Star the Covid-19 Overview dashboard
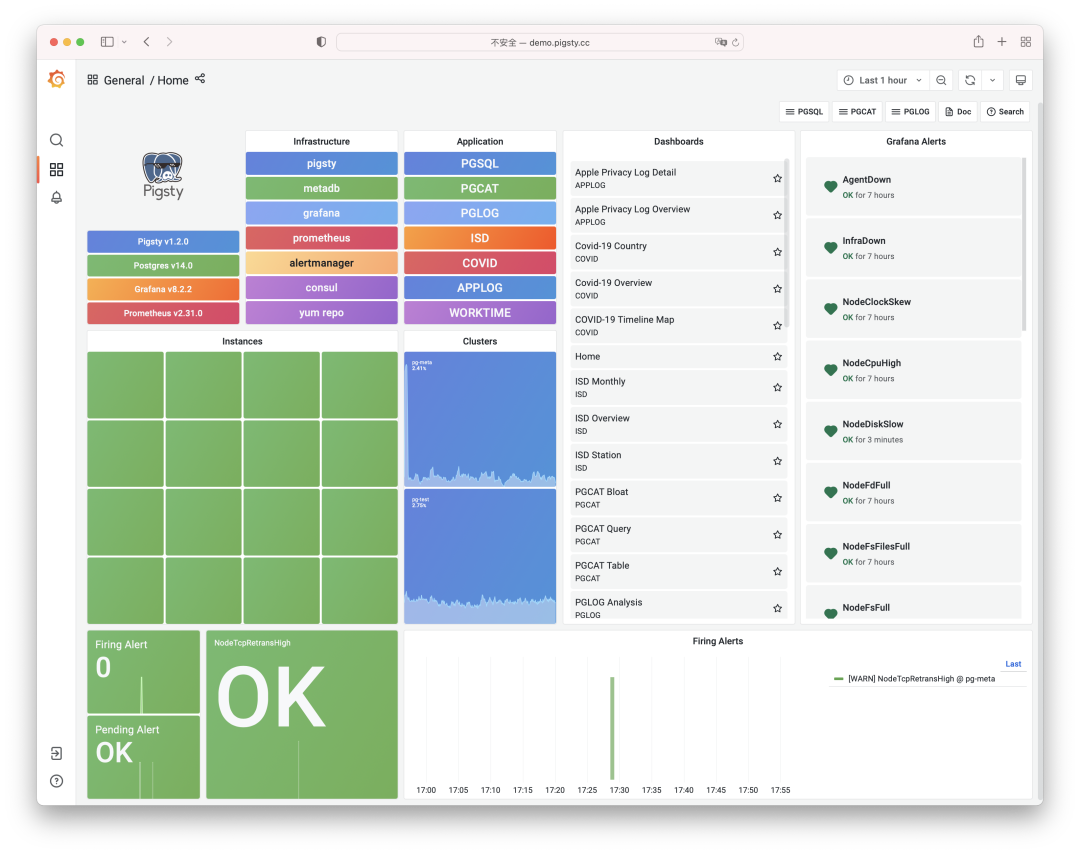This screenshot has width=1080, height=854. pyautogui.click(x=777, y=289)
